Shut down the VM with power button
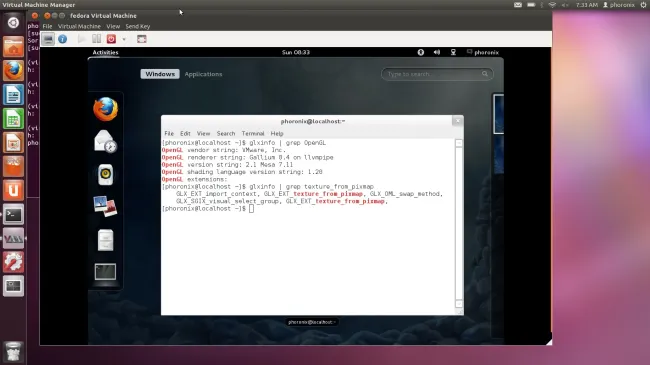The width and height of the screenshot is (650, 365). [x=111, y=39]
